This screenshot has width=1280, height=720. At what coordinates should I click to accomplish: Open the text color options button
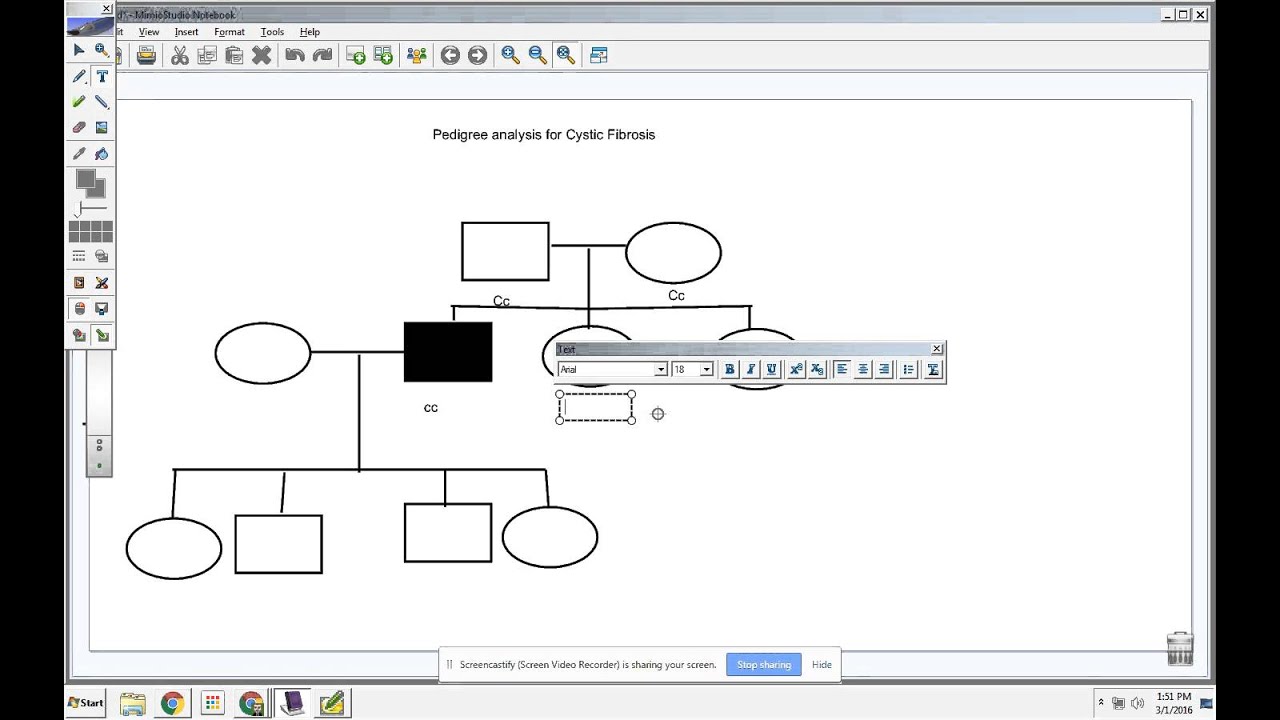pos(933,369)
